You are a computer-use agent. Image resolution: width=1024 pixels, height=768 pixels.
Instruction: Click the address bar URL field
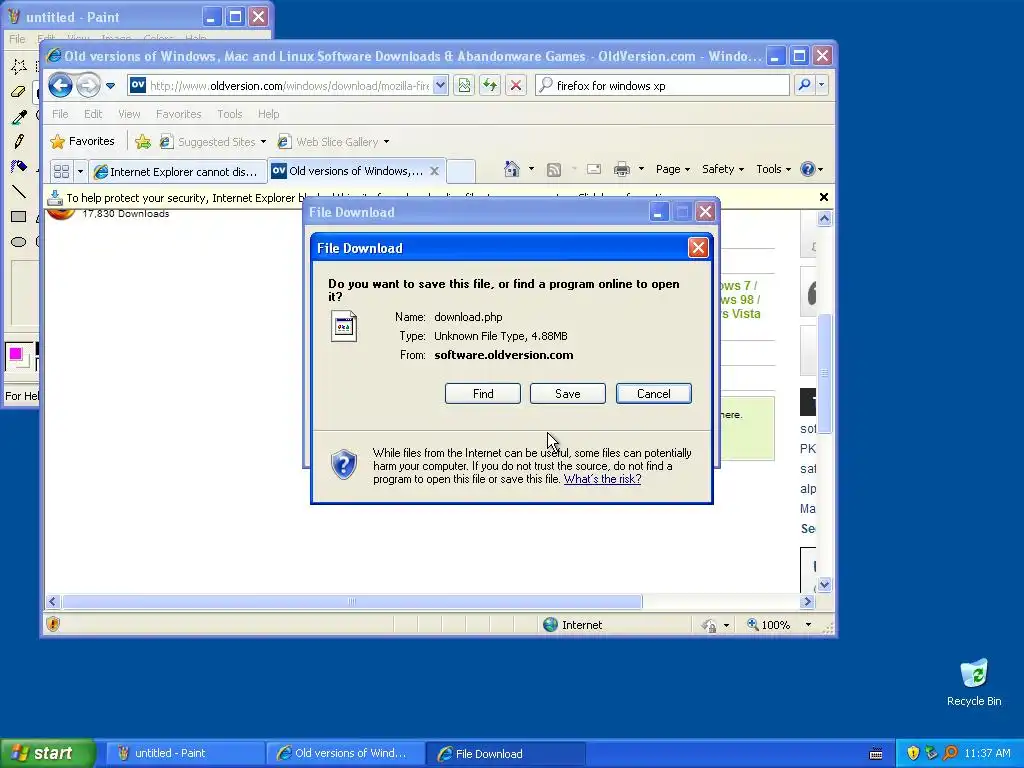pos(288,86)
